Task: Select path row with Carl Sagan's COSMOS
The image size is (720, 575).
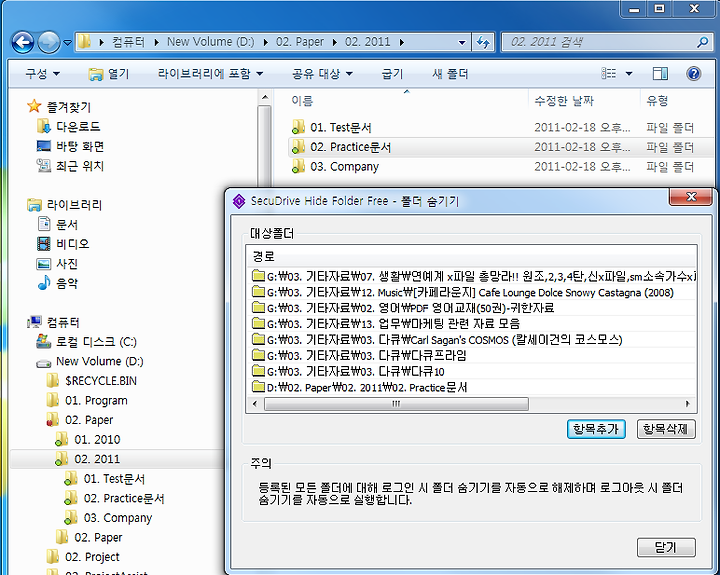Action: [x=472, y=340]
